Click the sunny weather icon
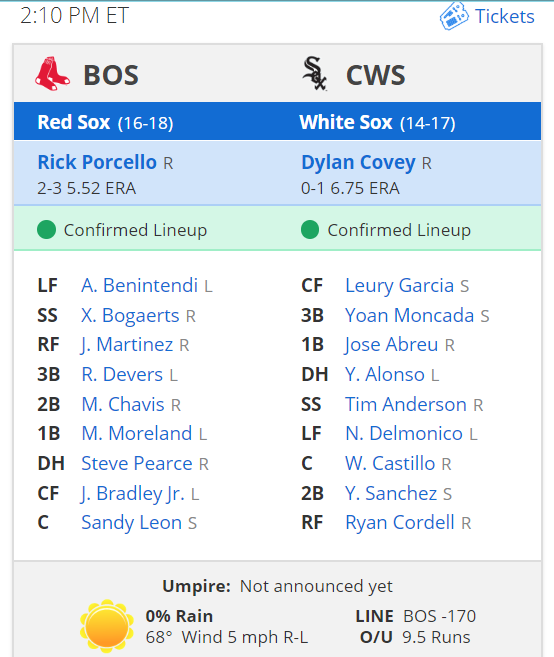This screenshot has height=657, width=554. coord(107,626)
